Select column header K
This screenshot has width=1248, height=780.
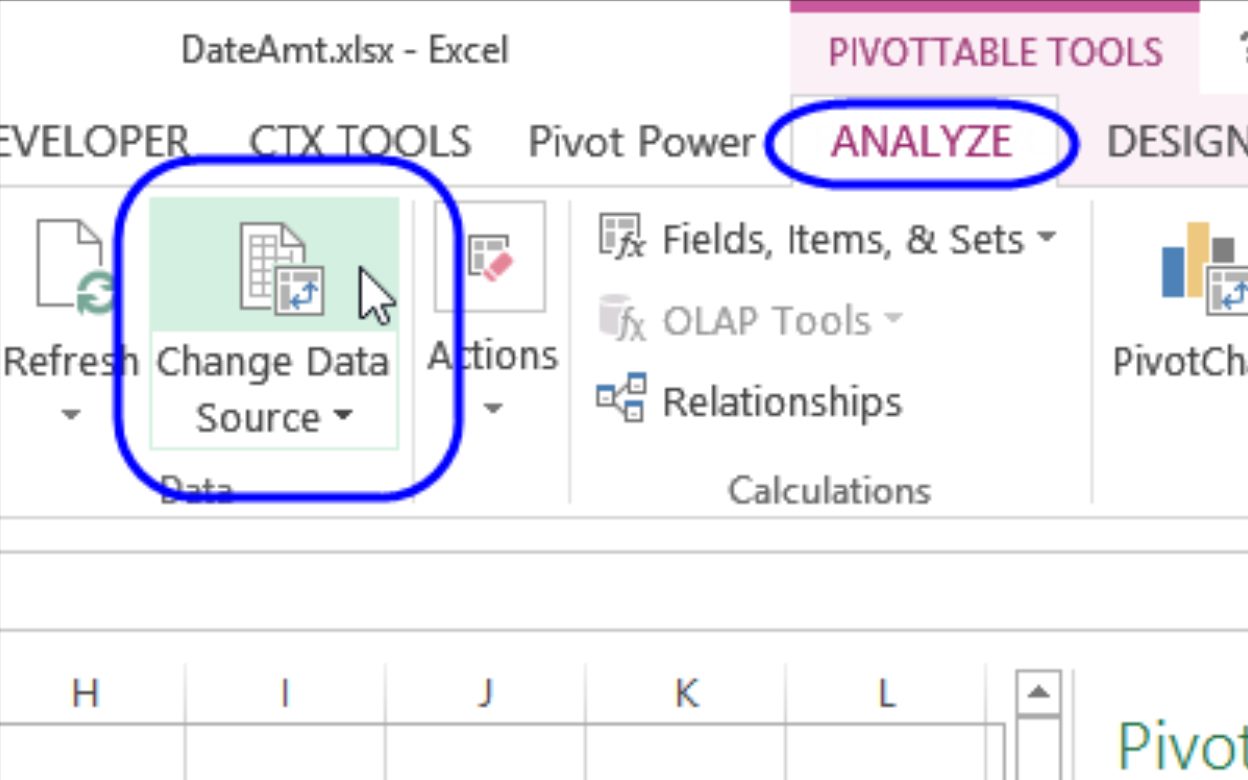click(684, 691)
